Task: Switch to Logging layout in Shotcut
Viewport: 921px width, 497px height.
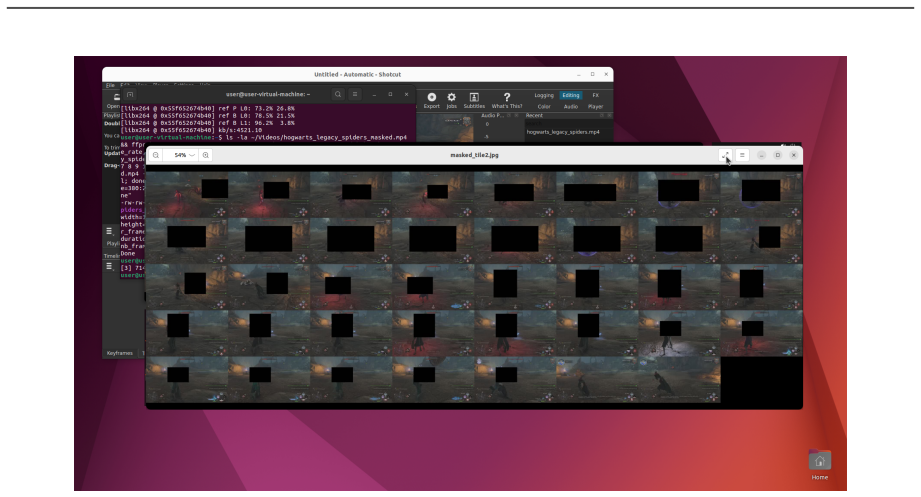Action: [x=544, y=95]
